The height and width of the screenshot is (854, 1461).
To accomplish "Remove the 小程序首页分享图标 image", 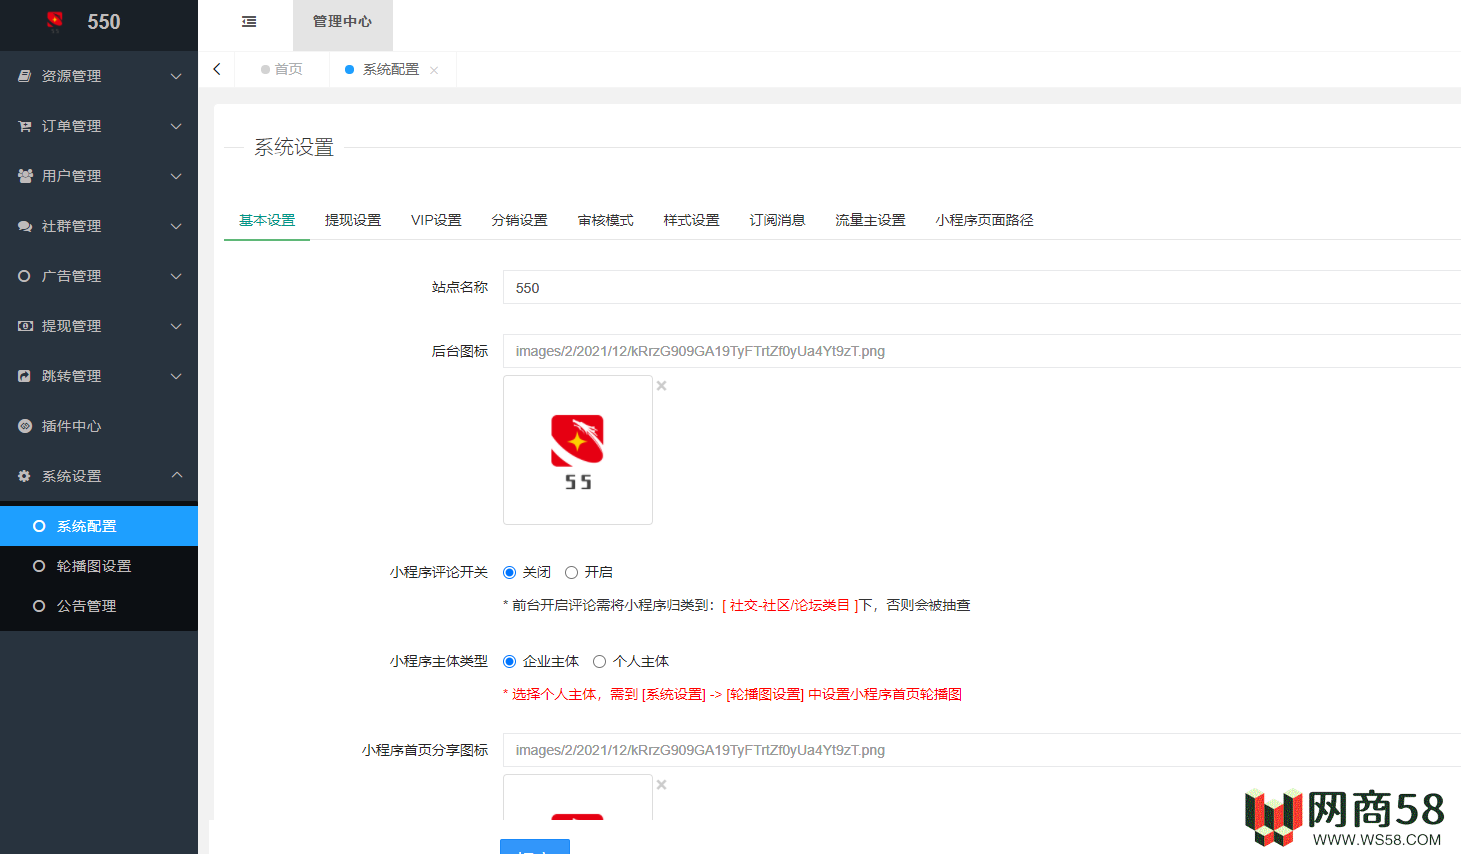I will [x=661, y=784].
